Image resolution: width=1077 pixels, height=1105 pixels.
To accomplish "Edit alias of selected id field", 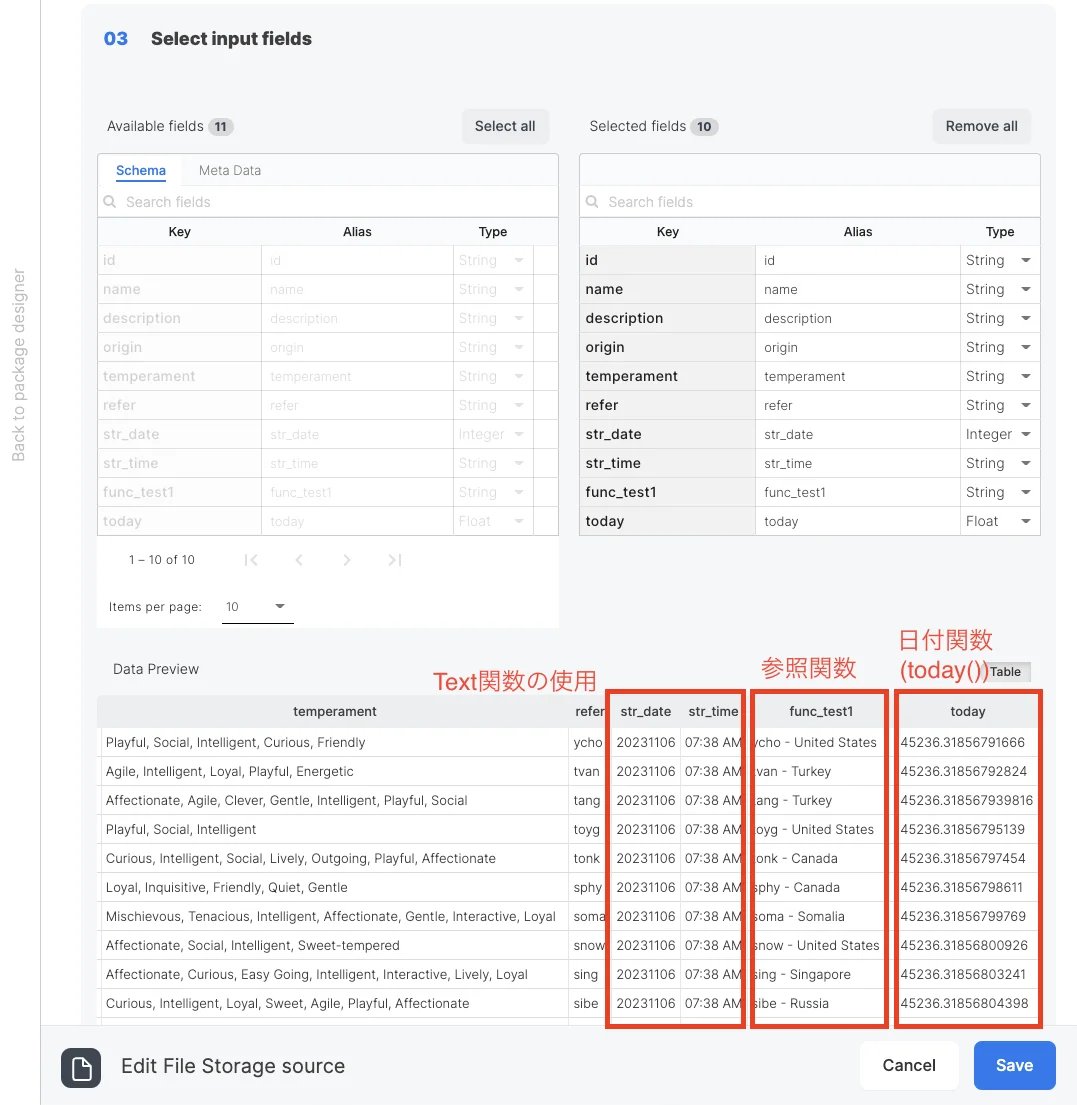I will tap(857, 261).
